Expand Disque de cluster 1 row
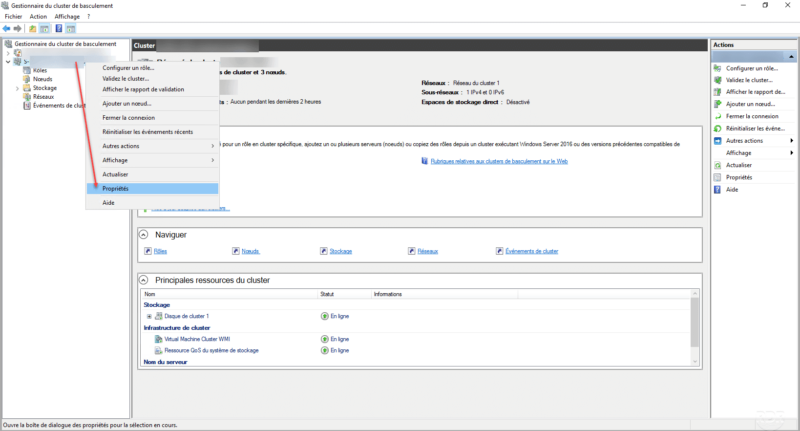The width and height of the screenshot is (800, 431). [149, 316]
